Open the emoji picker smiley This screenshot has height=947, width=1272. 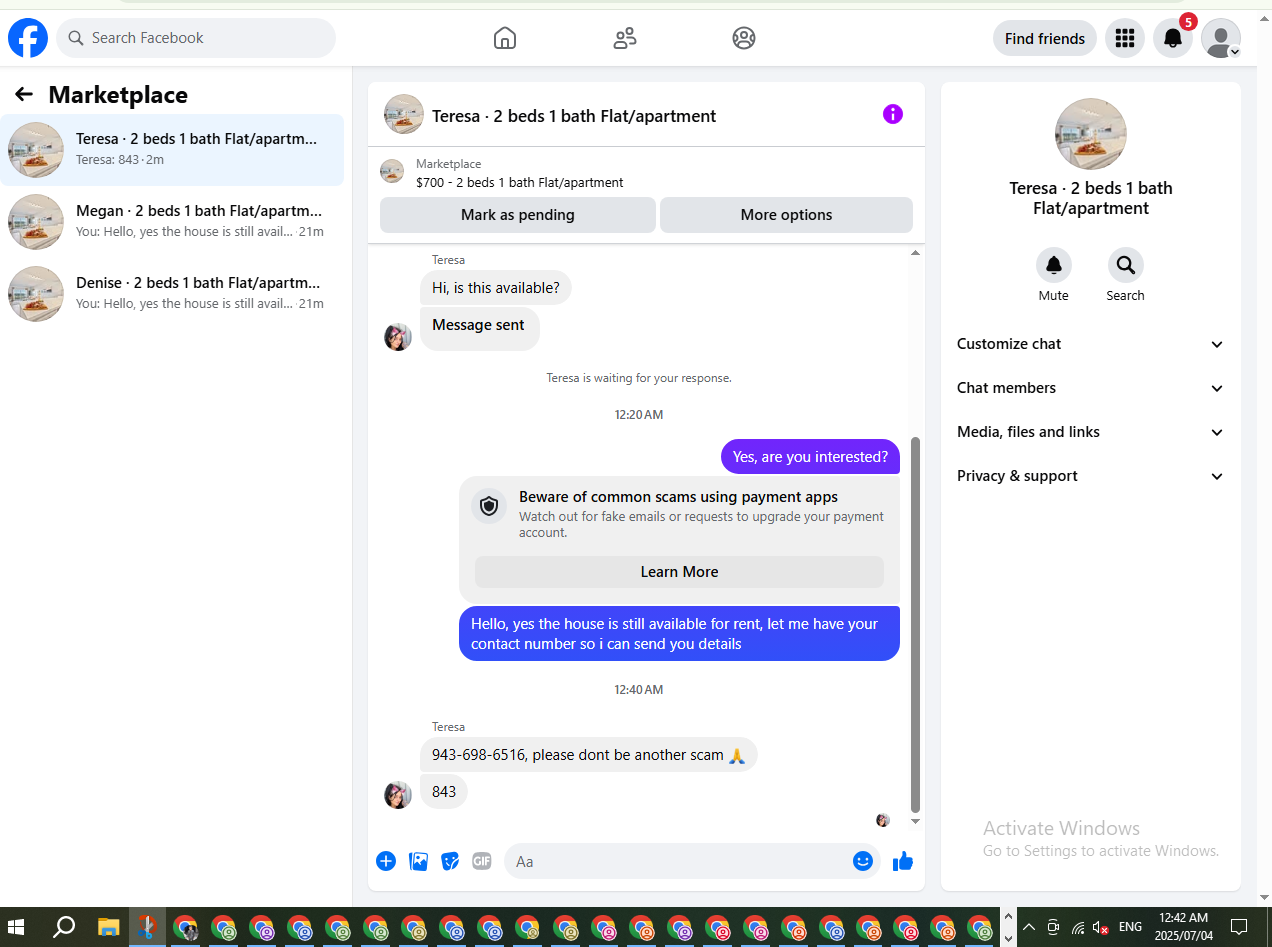coord(863,861)
